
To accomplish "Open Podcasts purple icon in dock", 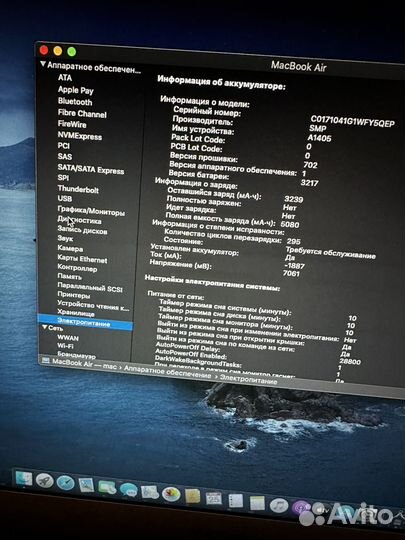I will tap(301, 508).
